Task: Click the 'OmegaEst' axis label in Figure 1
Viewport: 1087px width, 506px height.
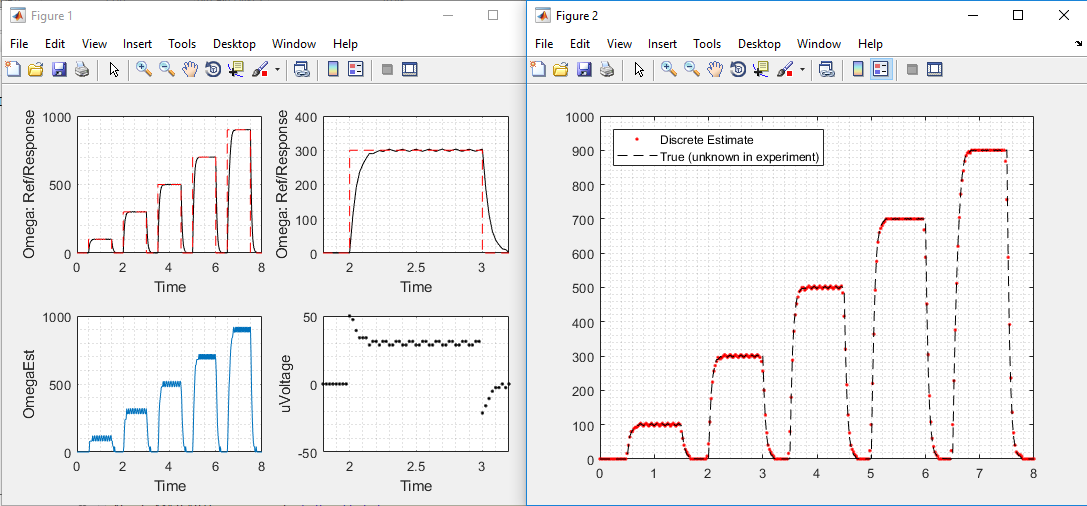Action: click(x=29, y=385)
